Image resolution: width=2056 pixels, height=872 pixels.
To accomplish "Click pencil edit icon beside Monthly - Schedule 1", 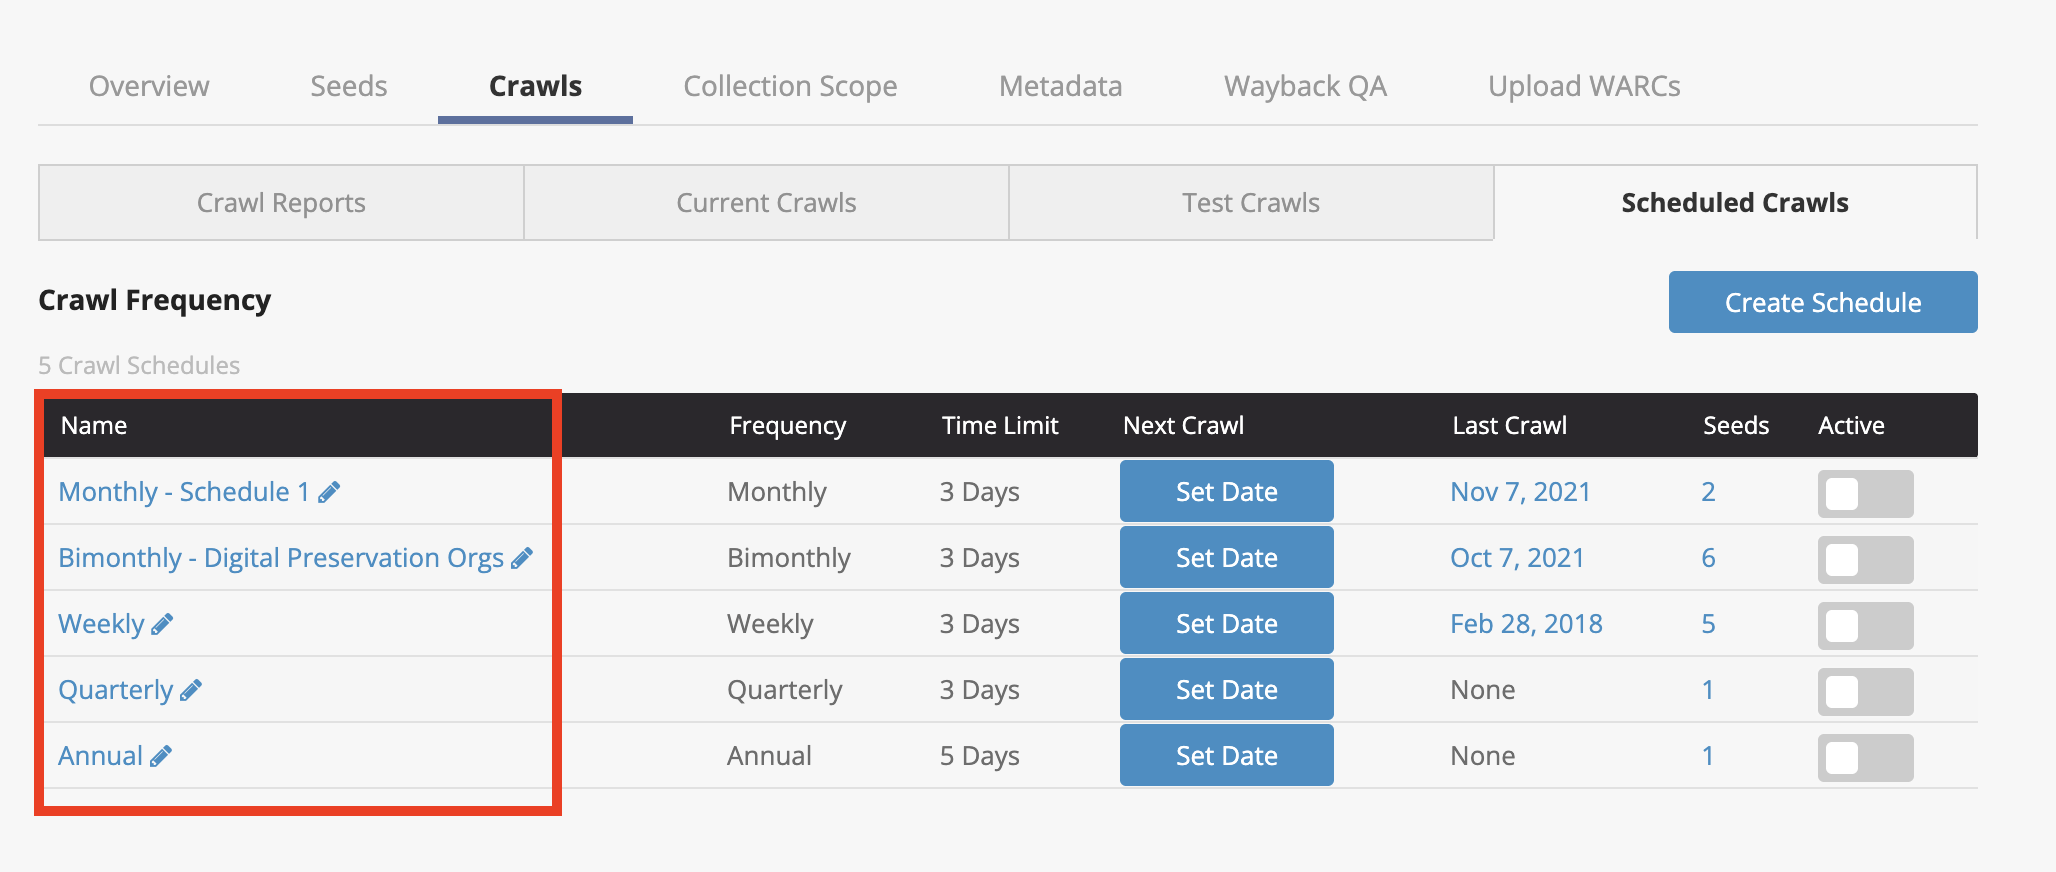I will coord(329,492).
